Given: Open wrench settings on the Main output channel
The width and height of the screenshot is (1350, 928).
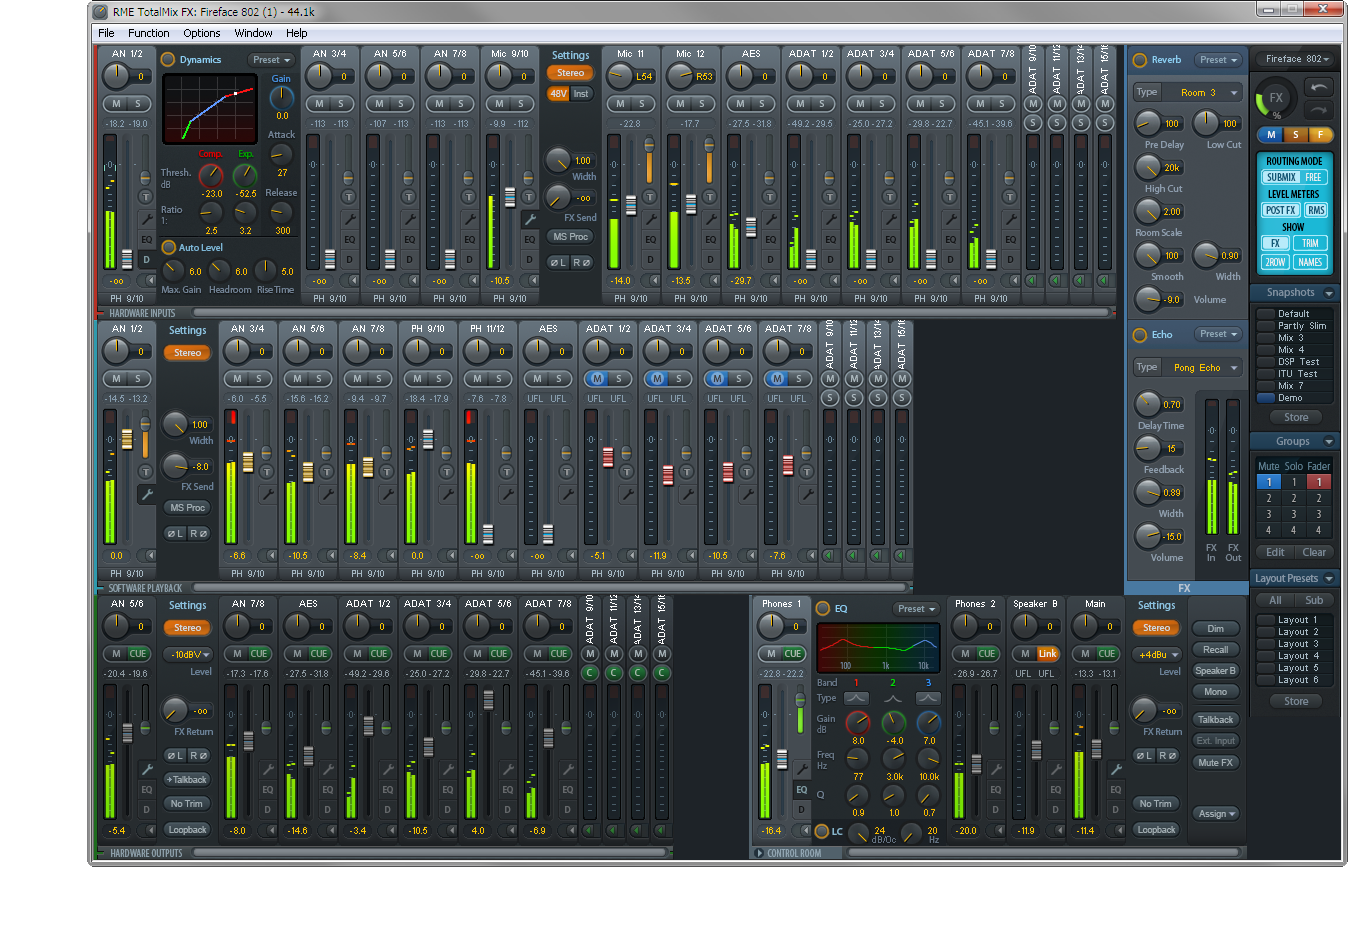Looking at the screenshot, I should pos(1115,769).
